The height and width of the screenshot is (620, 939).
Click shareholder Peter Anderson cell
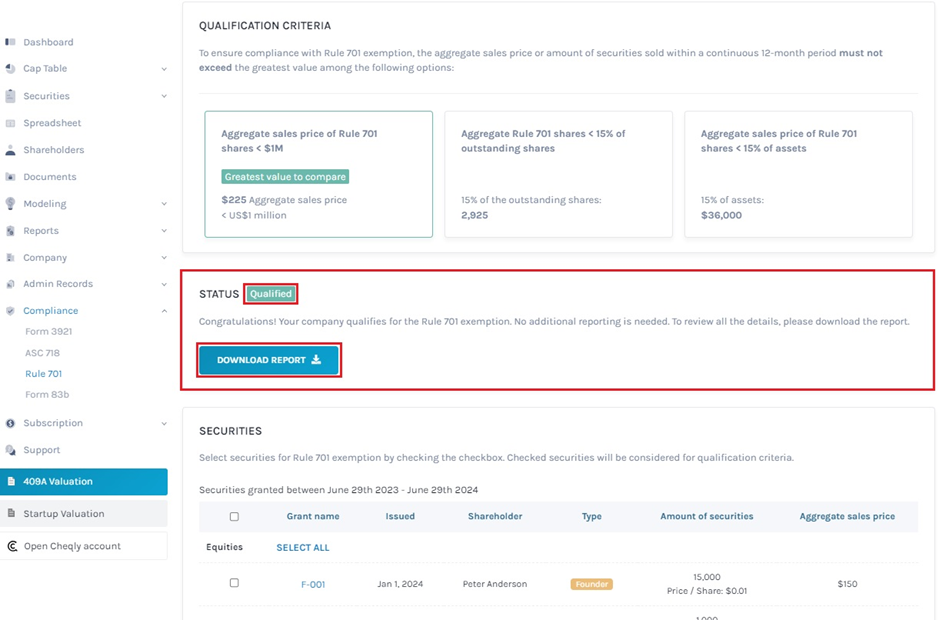click(x=495, y=584)
